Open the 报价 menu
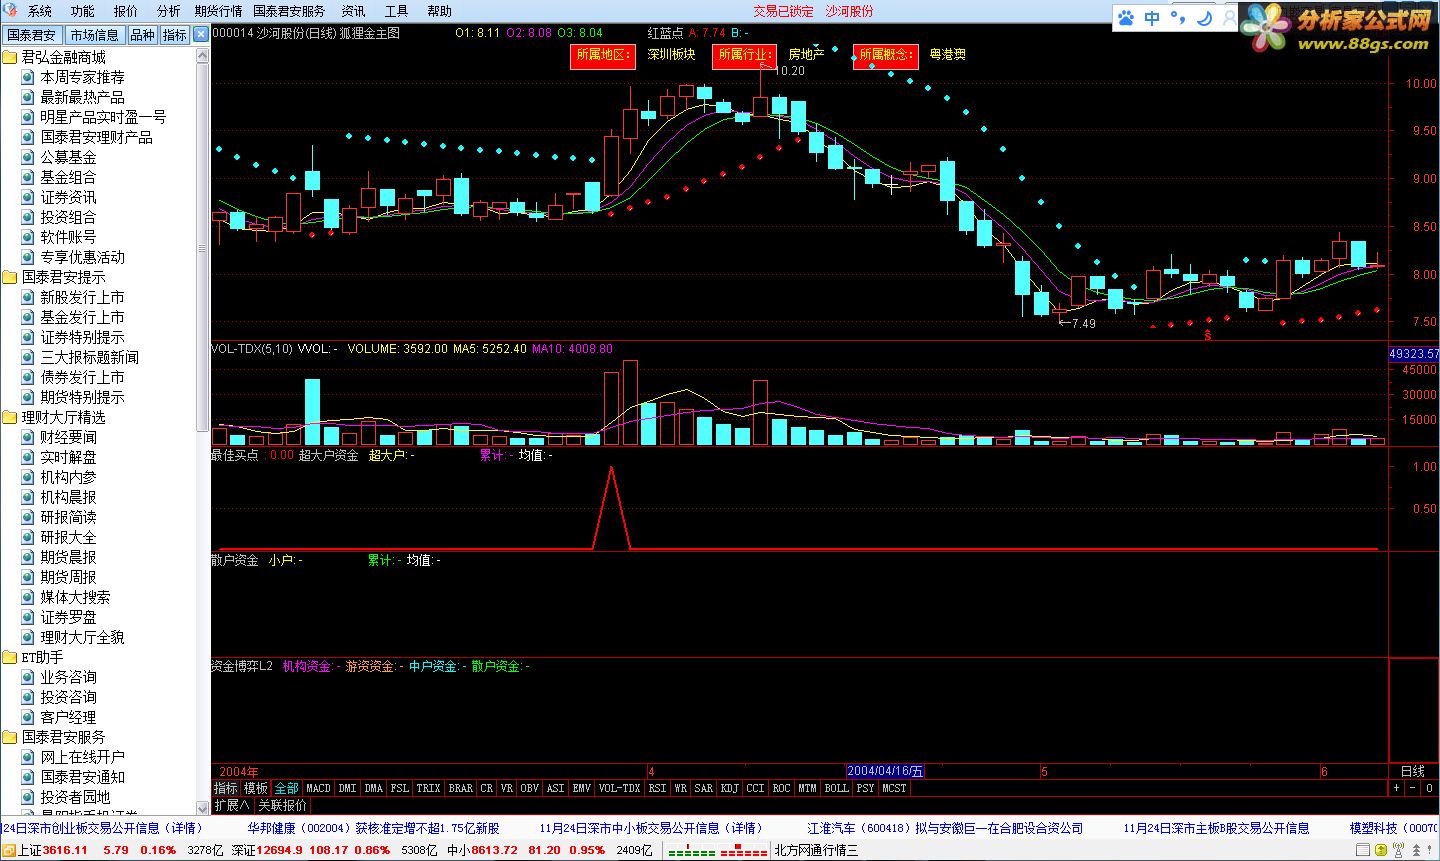Image resolution: width=1440 pixels, height=861 pixels. 126,11
